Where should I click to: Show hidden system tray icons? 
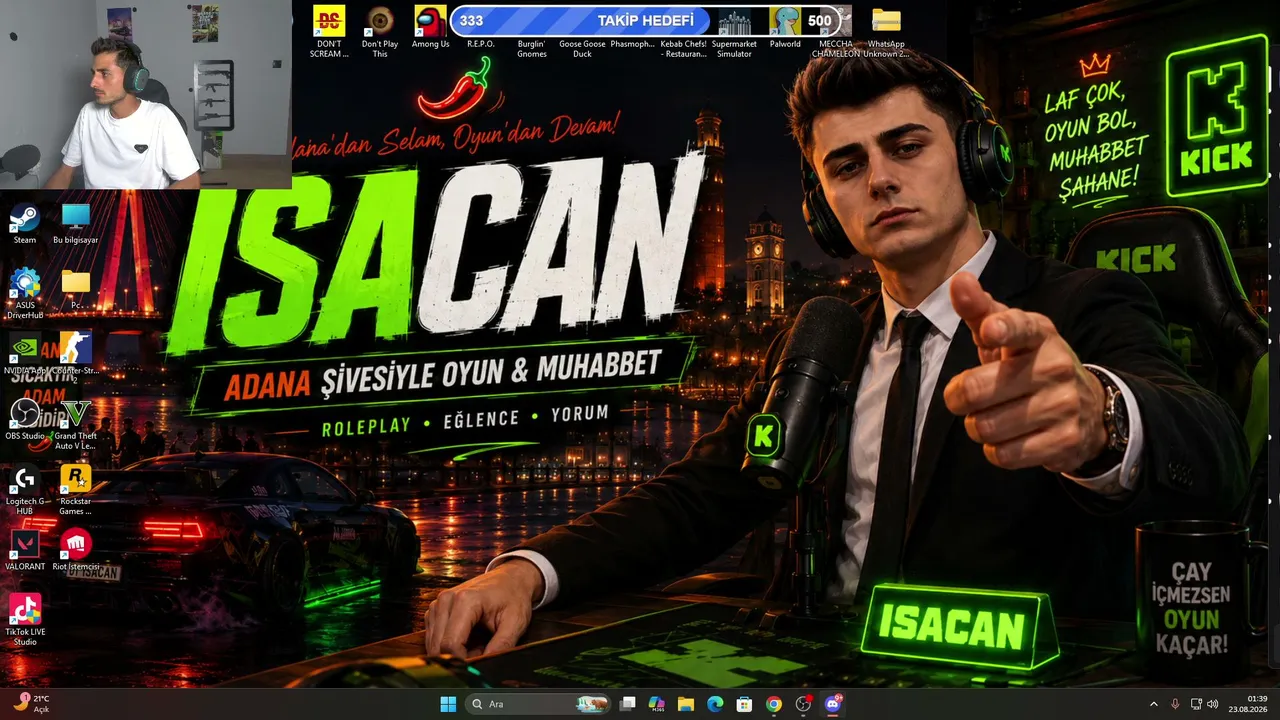click(x=1153, y=704)
